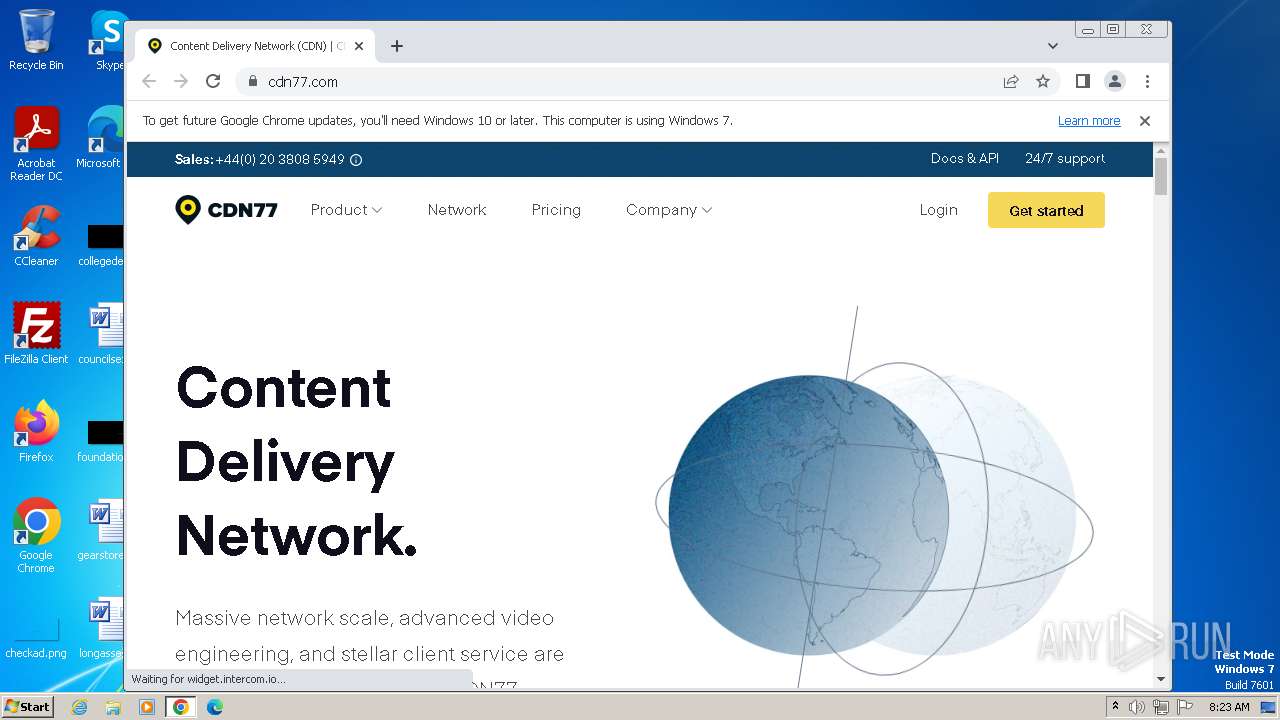This screenshot has height=720, width=1280.
Task: Click the Chrome forward arrow
Action: point(181,81)
